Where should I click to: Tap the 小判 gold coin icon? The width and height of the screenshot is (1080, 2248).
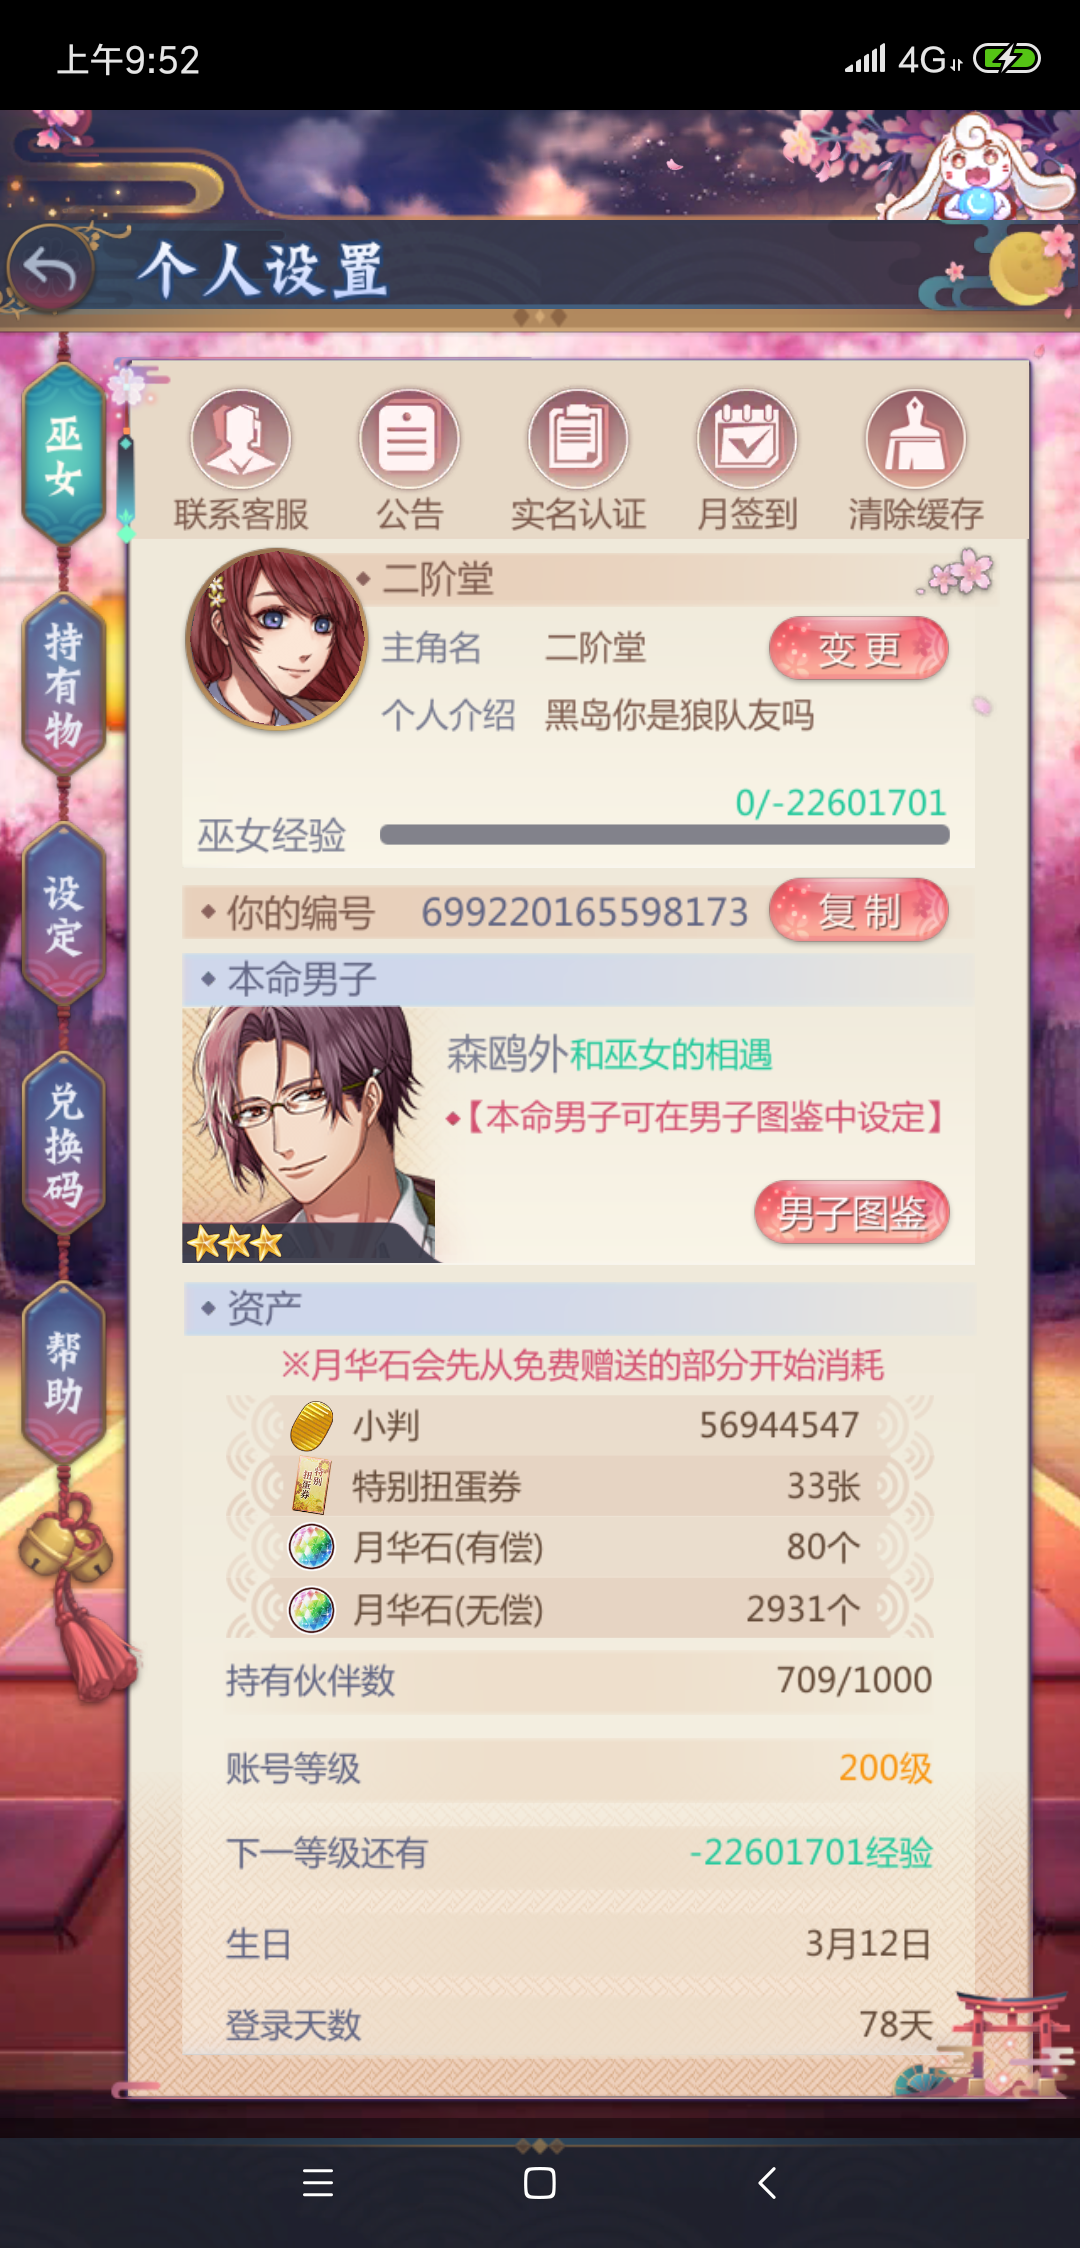pyautogui.click(x=311, y=1426)
